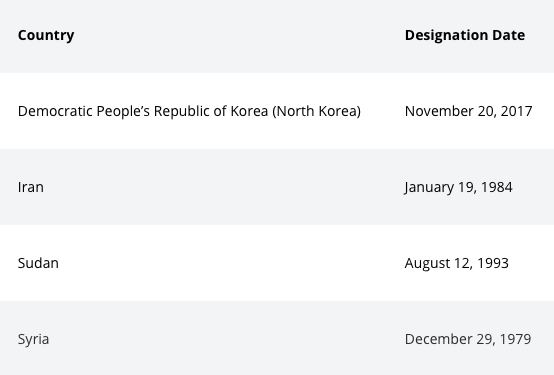Click the Country column header
The height and width of the screenshot is (375, 554).
46,35
